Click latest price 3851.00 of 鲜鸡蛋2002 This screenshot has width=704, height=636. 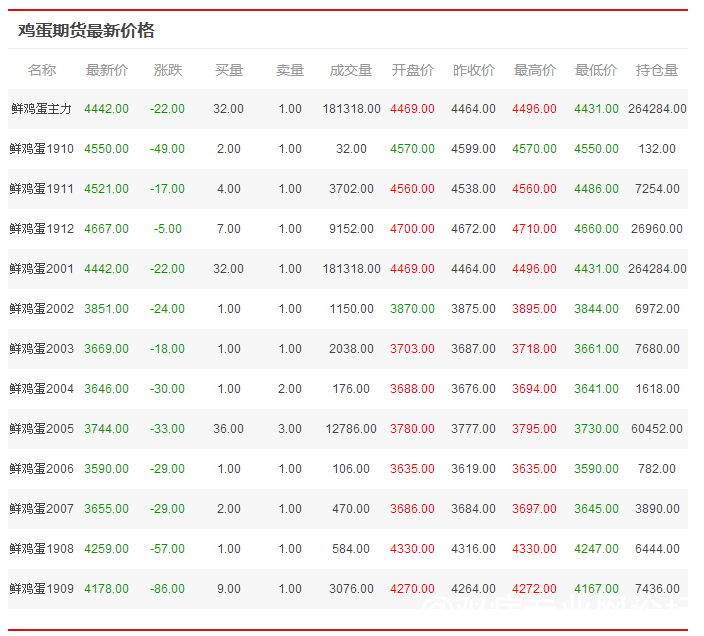[106, 308]
